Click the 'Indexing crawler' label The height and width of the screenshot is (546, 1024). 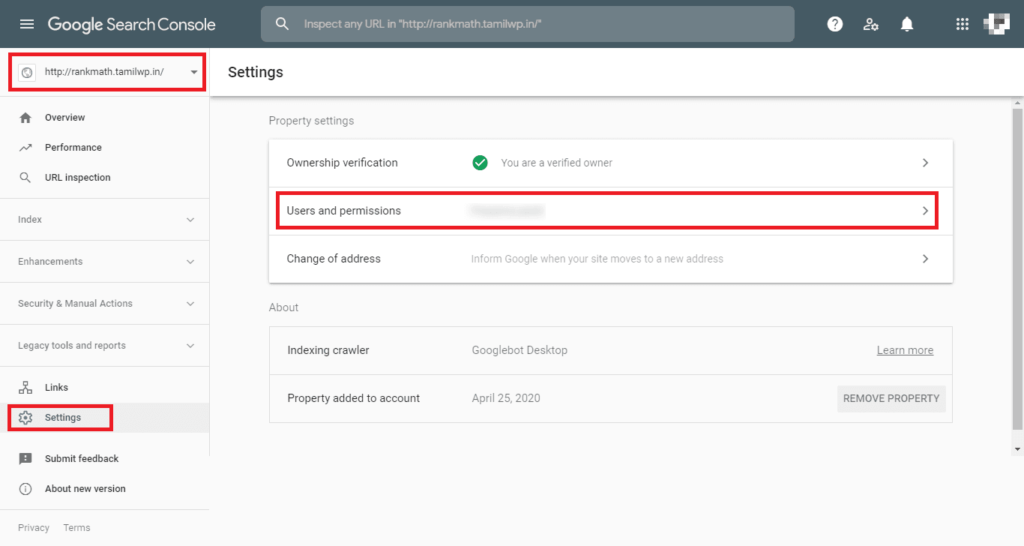[x=328, y=350]
